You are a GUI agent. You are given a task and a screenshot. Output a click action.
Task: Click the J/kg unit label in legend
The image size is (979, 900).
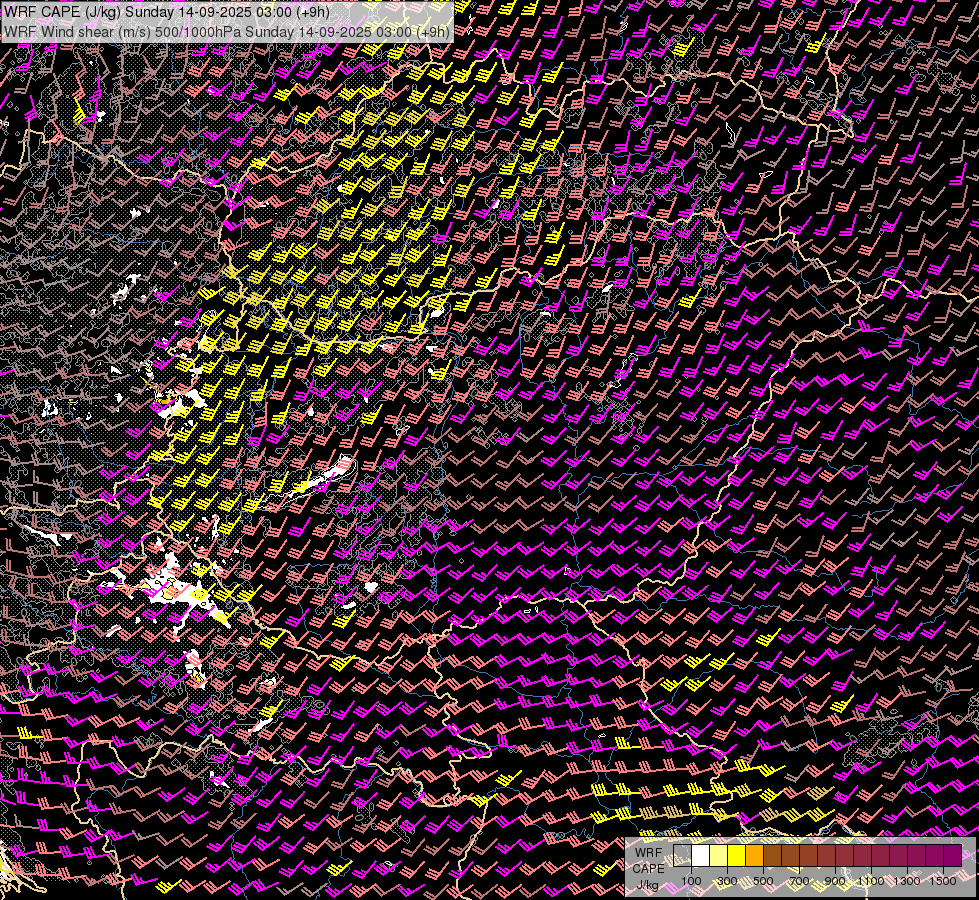coord(648,884)
